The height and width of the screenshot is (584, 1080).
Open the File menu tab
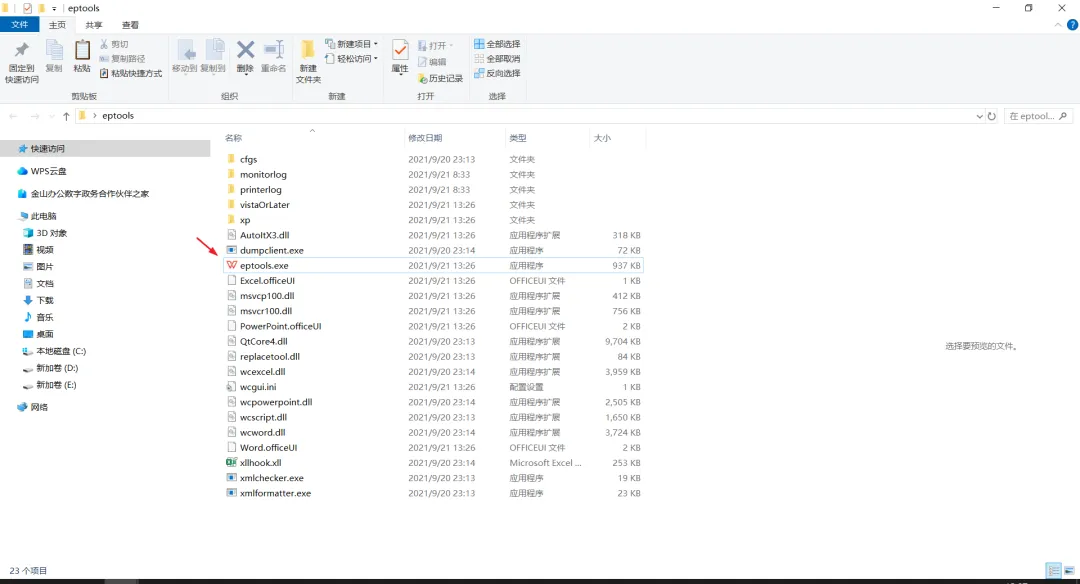coord(19,25)
